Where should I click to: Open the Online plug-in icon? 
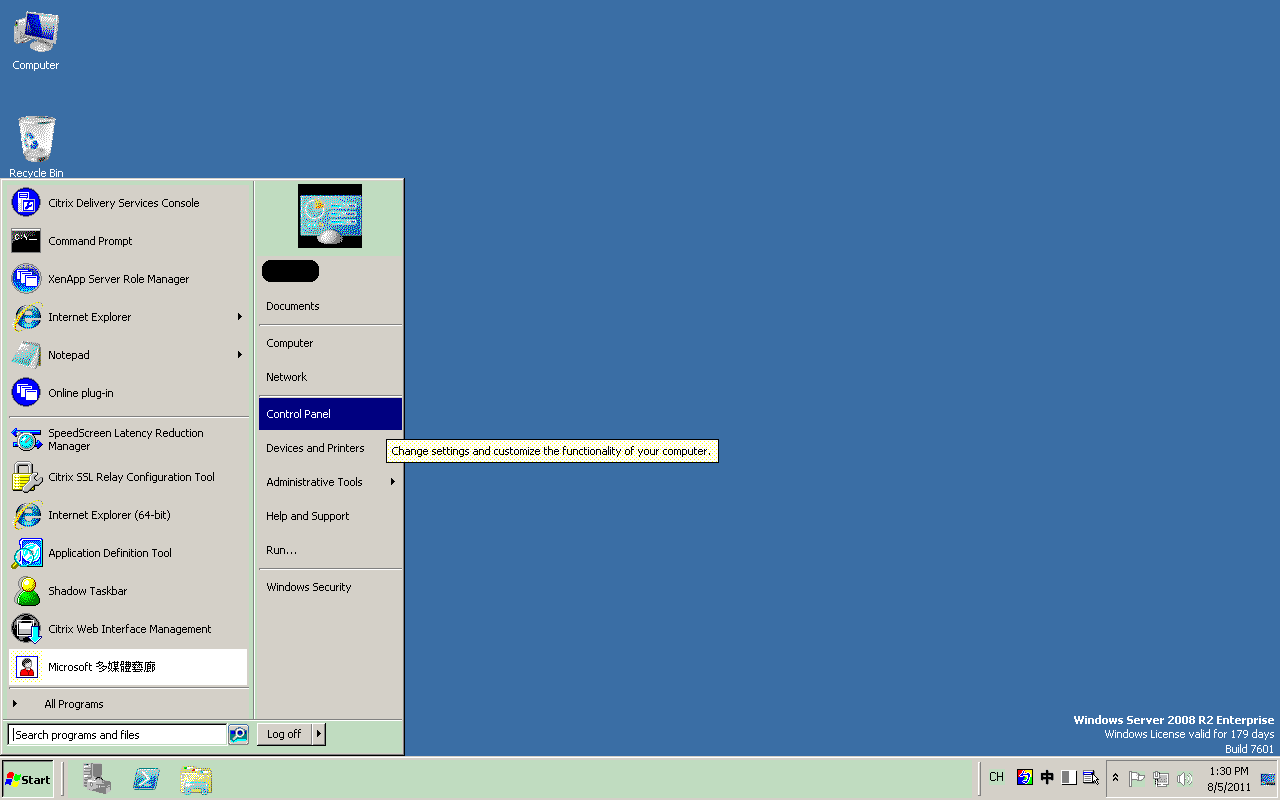click(x=26, y=393)
